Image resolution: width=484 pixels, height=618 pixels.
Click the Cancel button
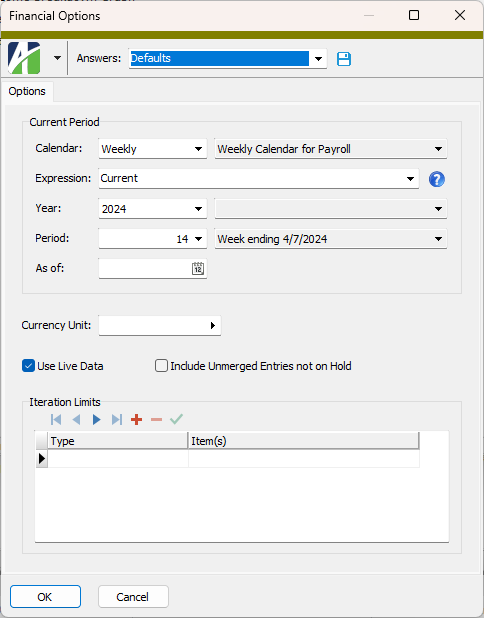(133, 597)
